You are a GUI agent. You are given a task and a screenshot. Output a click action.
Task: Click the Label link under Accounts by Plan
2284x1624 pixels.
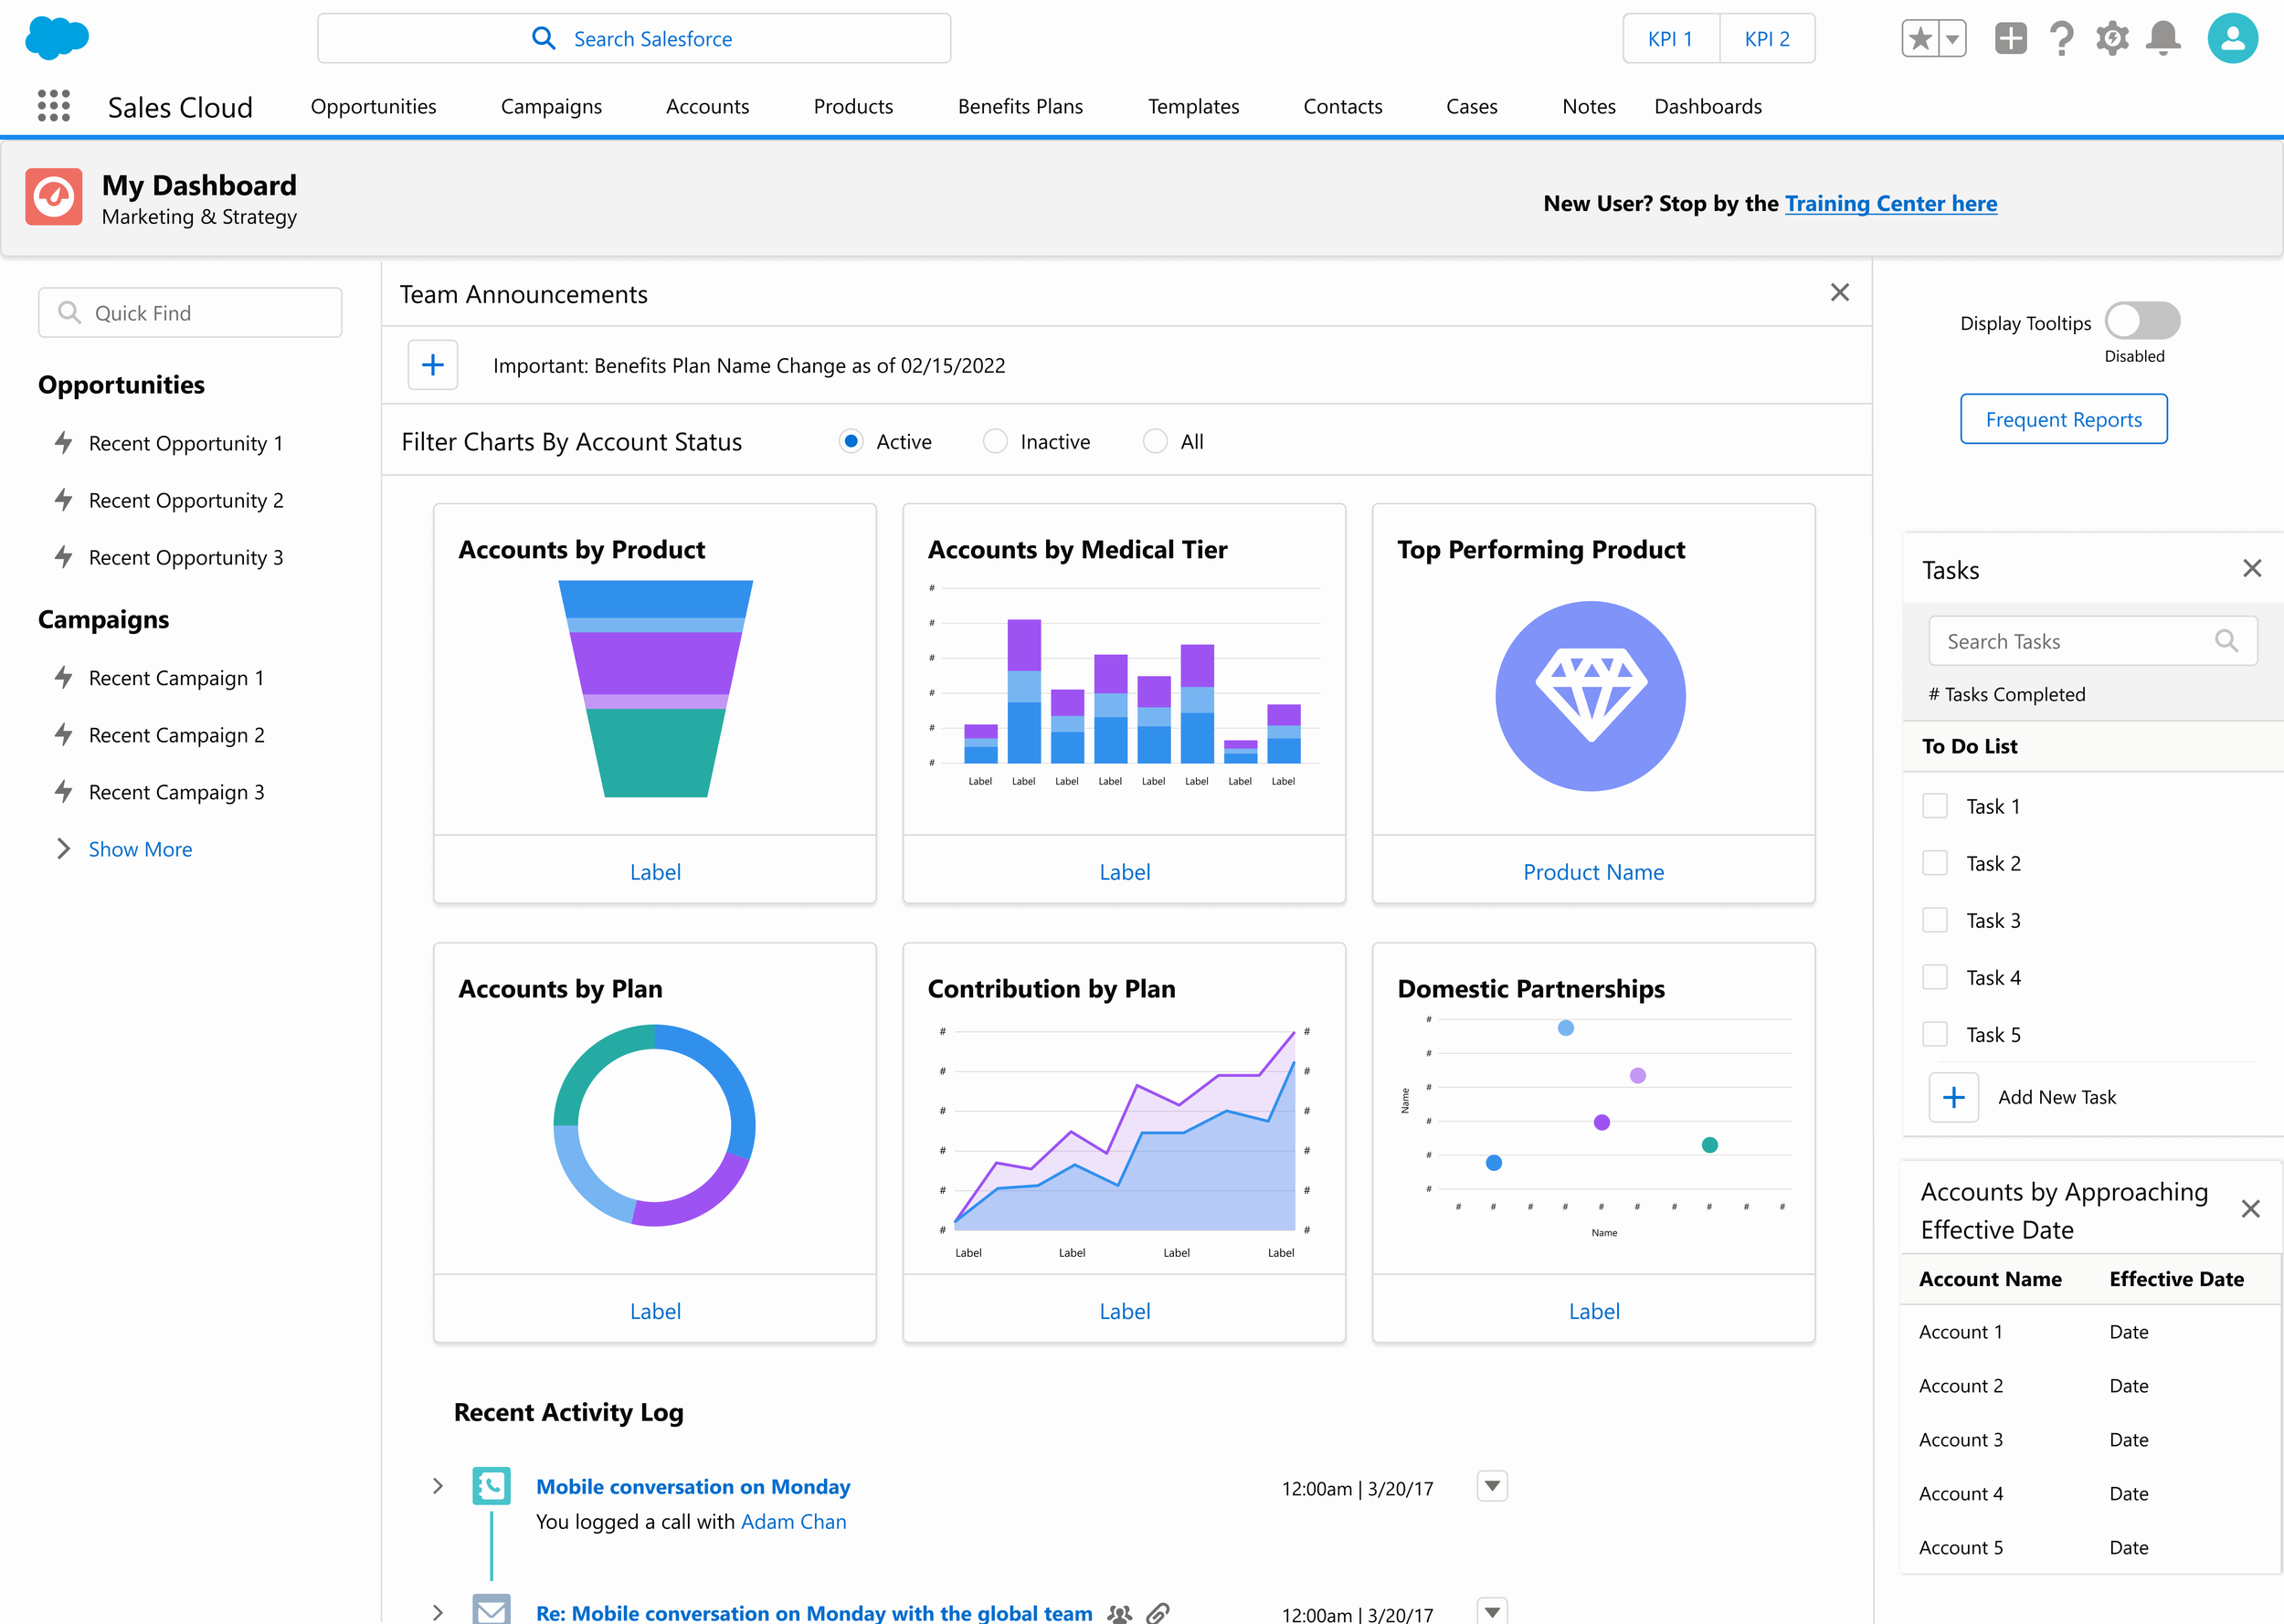point(655,1311)
